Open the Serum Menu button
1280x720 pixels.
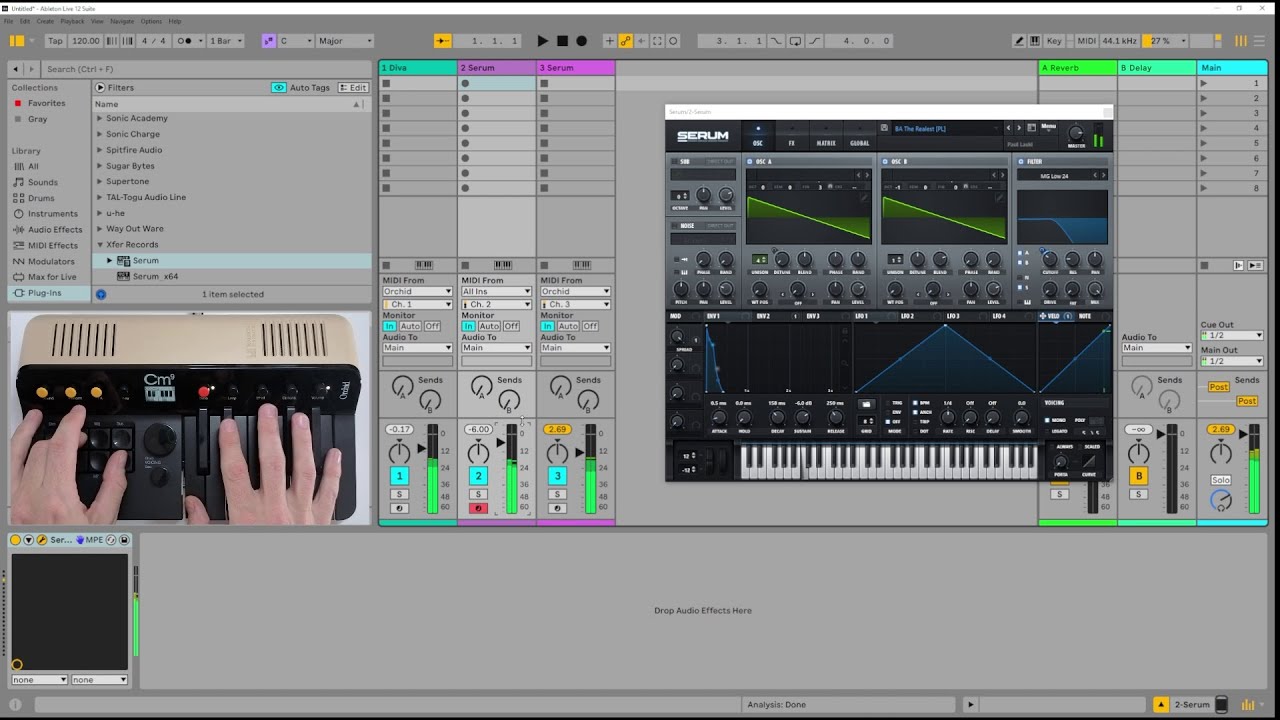1048,127
